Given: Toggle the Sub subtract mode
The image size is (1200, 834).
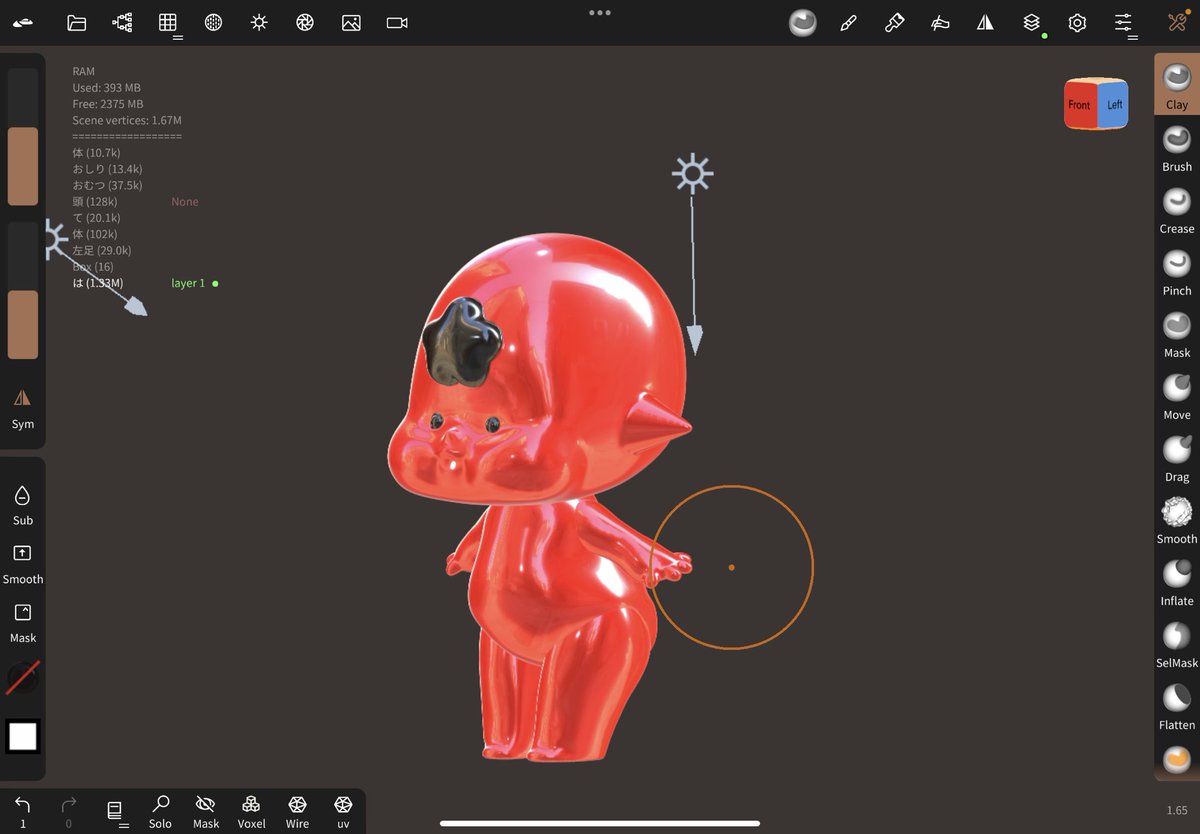Looking at the screenshot, I should click(x=22, y=504).
